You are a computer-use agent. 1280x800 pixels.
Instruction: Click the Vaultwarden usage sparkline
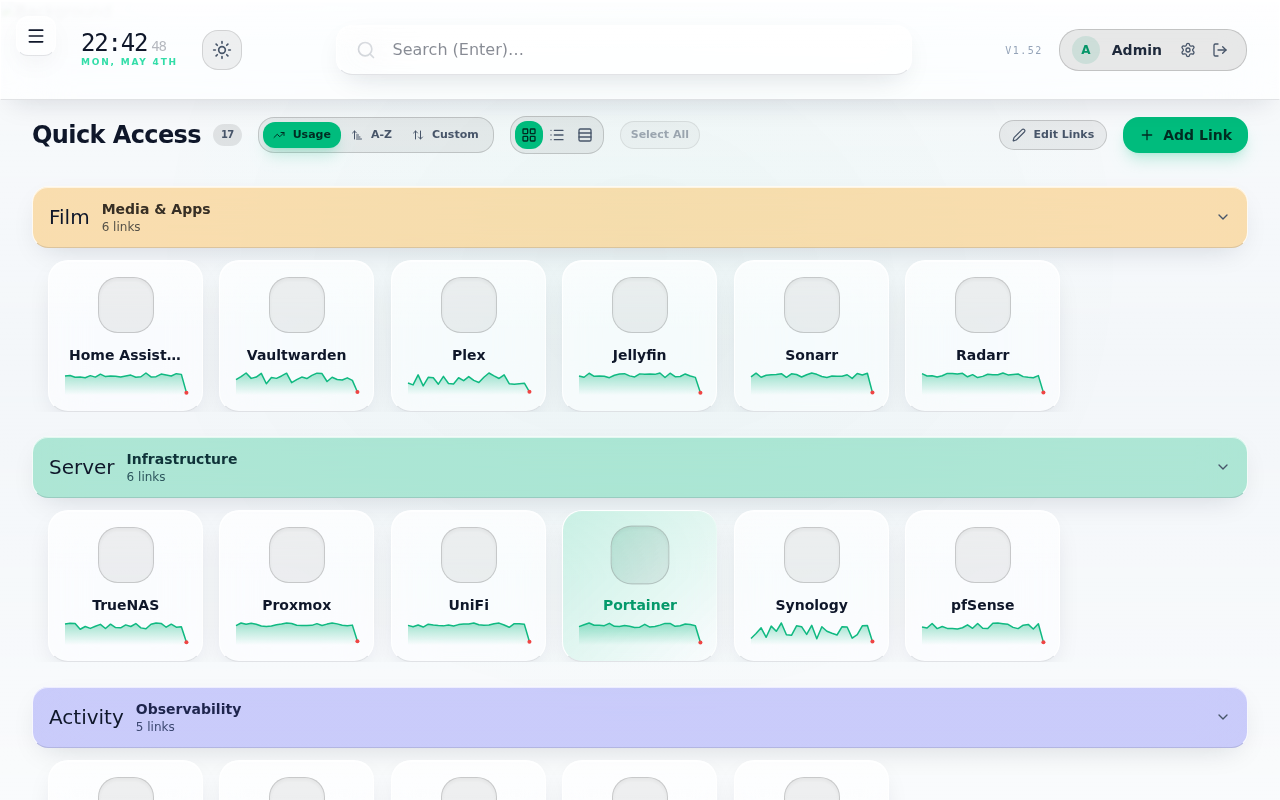pyautogui.click(x=297, y=382)
